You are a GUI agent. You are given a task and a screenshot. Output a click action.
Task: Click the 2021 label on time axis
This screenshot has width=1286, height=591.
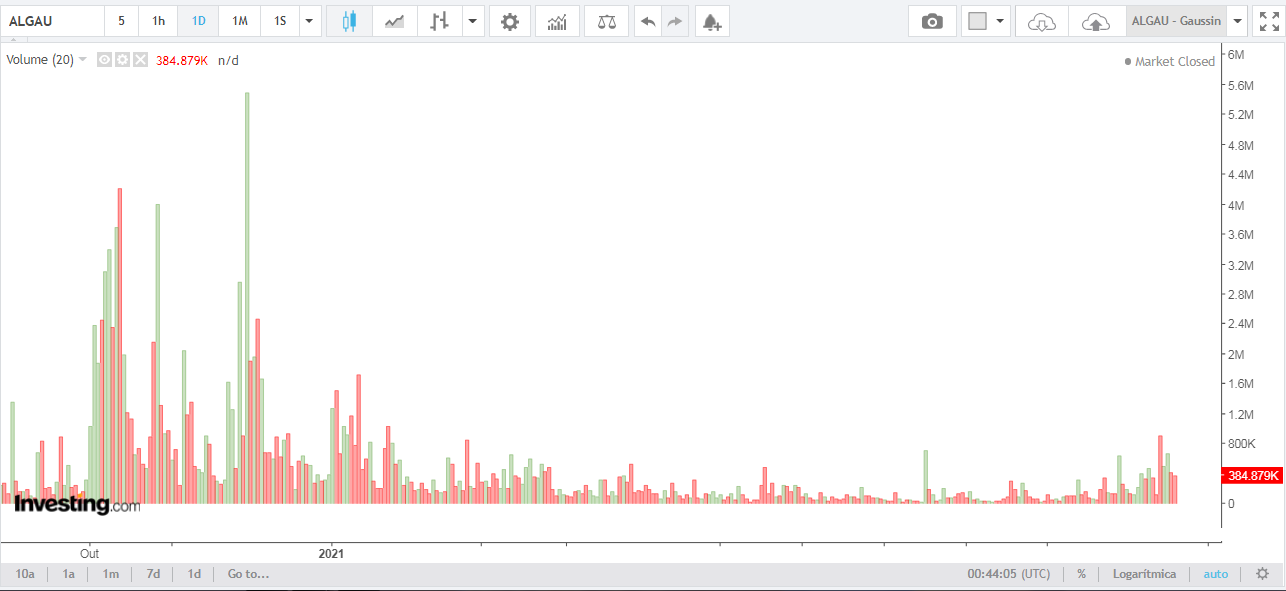click(331, 552)
